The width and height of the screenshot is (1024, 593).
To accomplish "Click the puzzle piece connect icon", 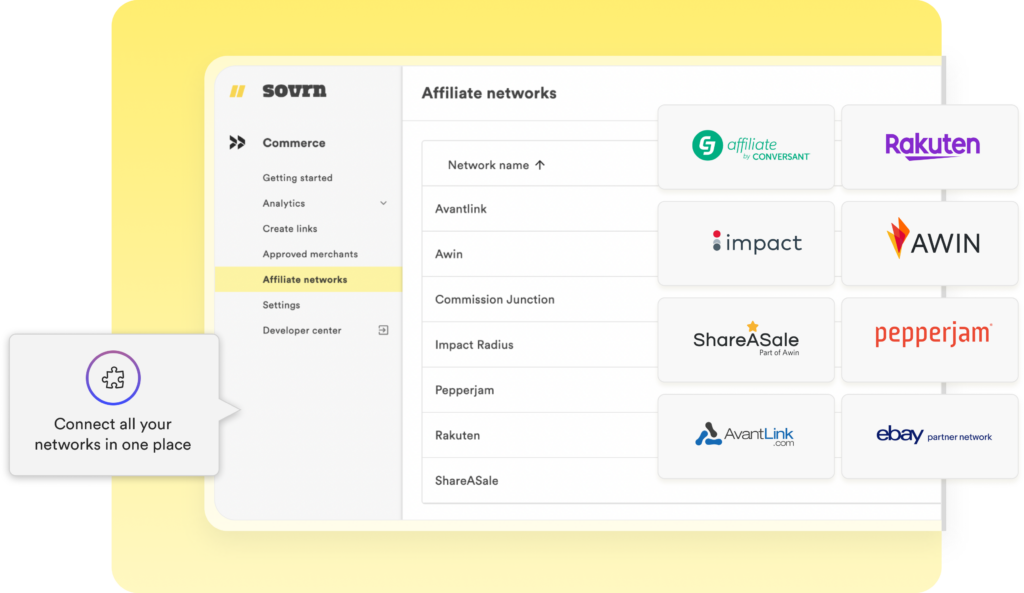I will pyautogui.click(x=113, y=377).
